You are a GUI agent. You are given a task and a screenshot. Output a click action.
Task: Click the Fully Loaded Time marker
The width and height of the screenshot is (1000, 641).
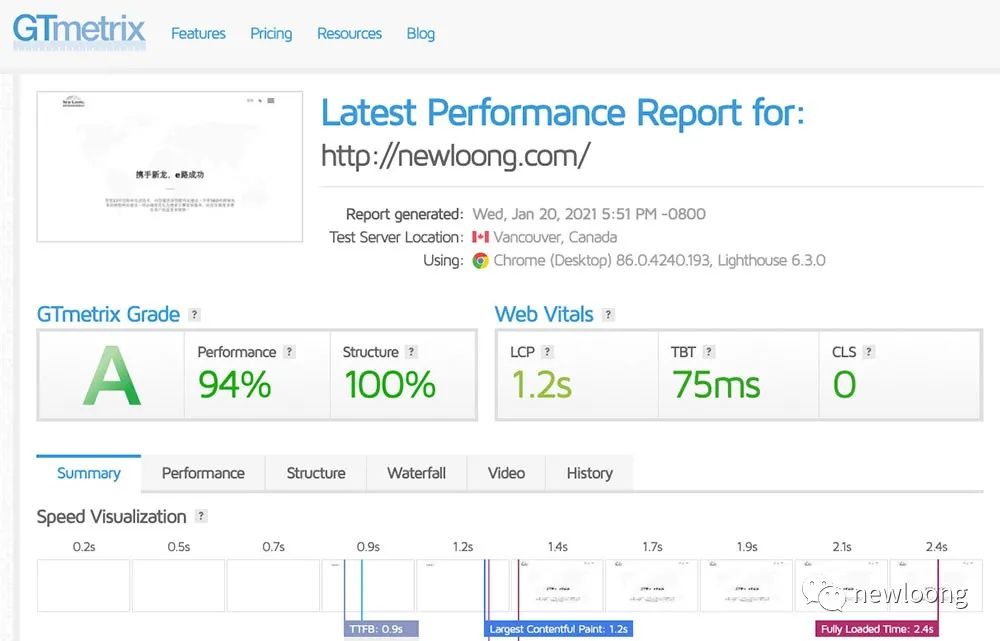[877, 629]
